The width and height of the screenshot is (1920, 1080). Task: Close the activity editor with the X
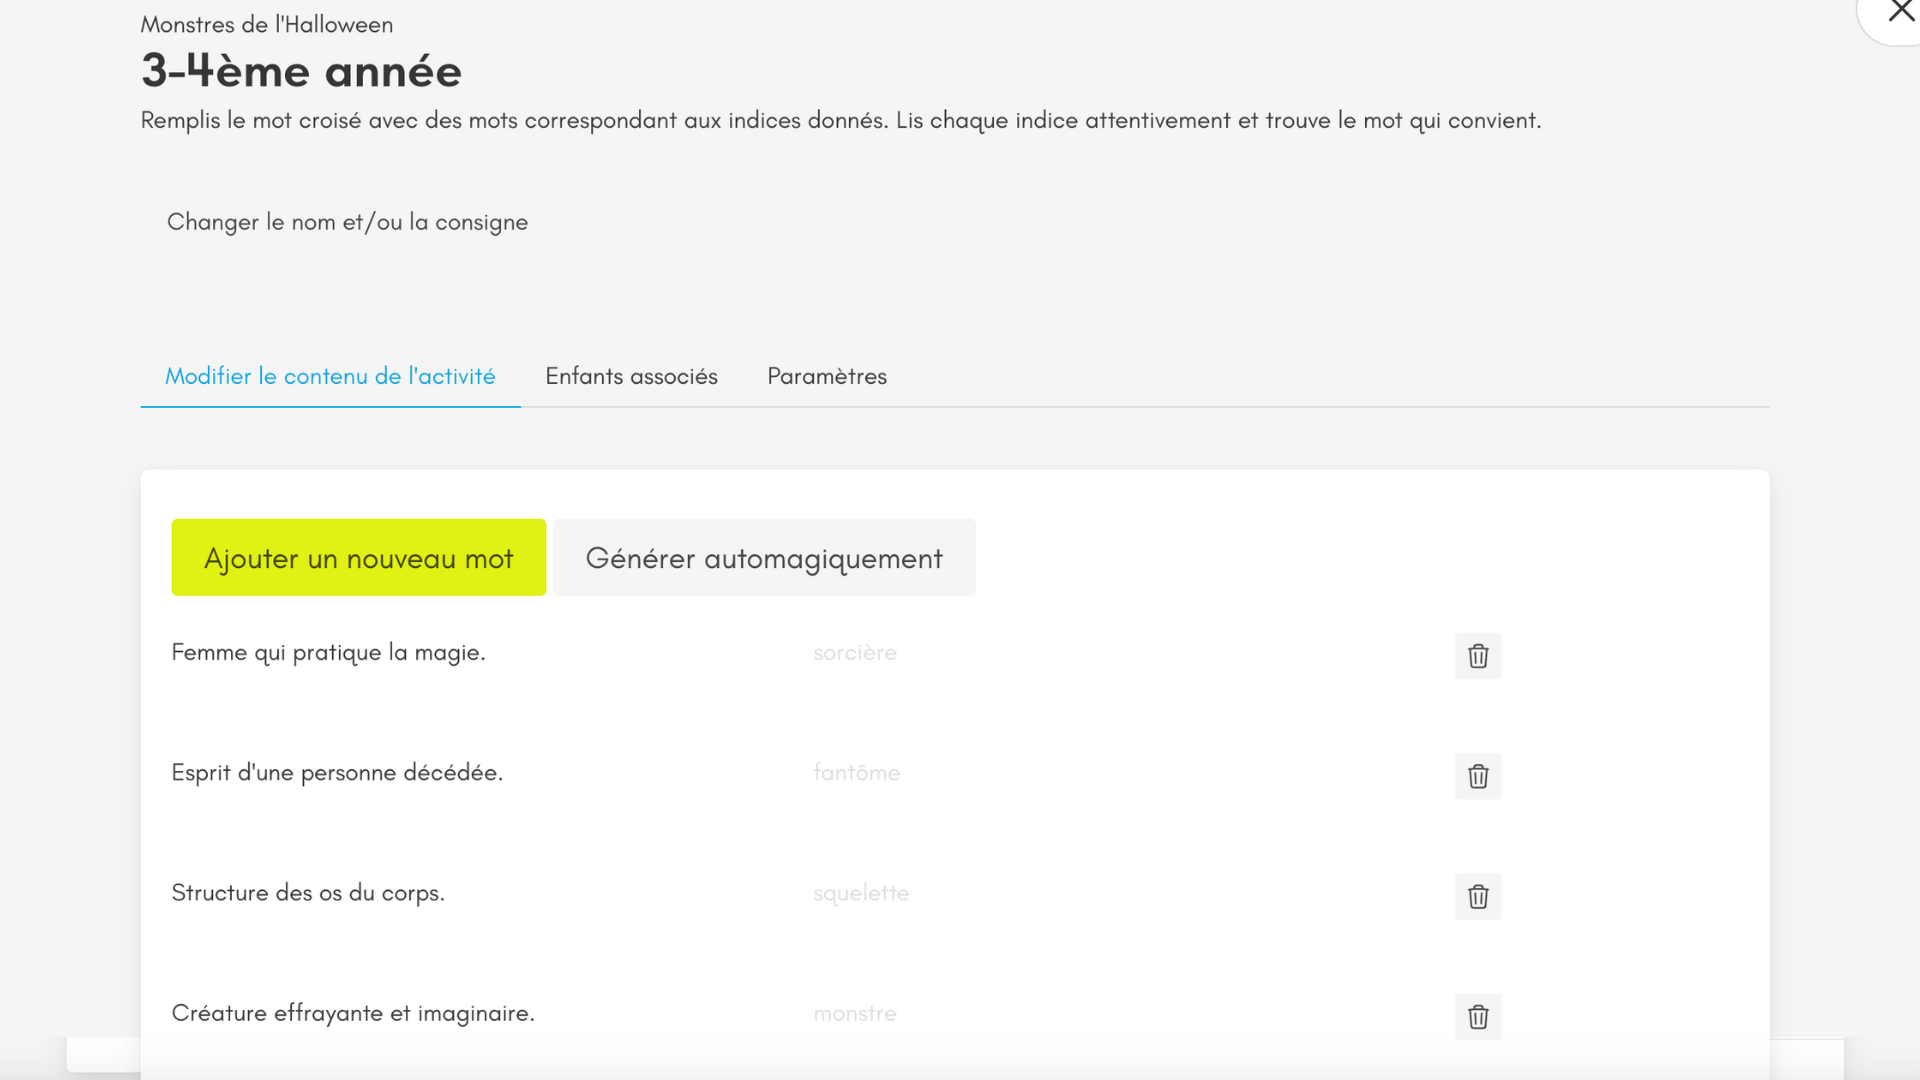click(1900, 12)
